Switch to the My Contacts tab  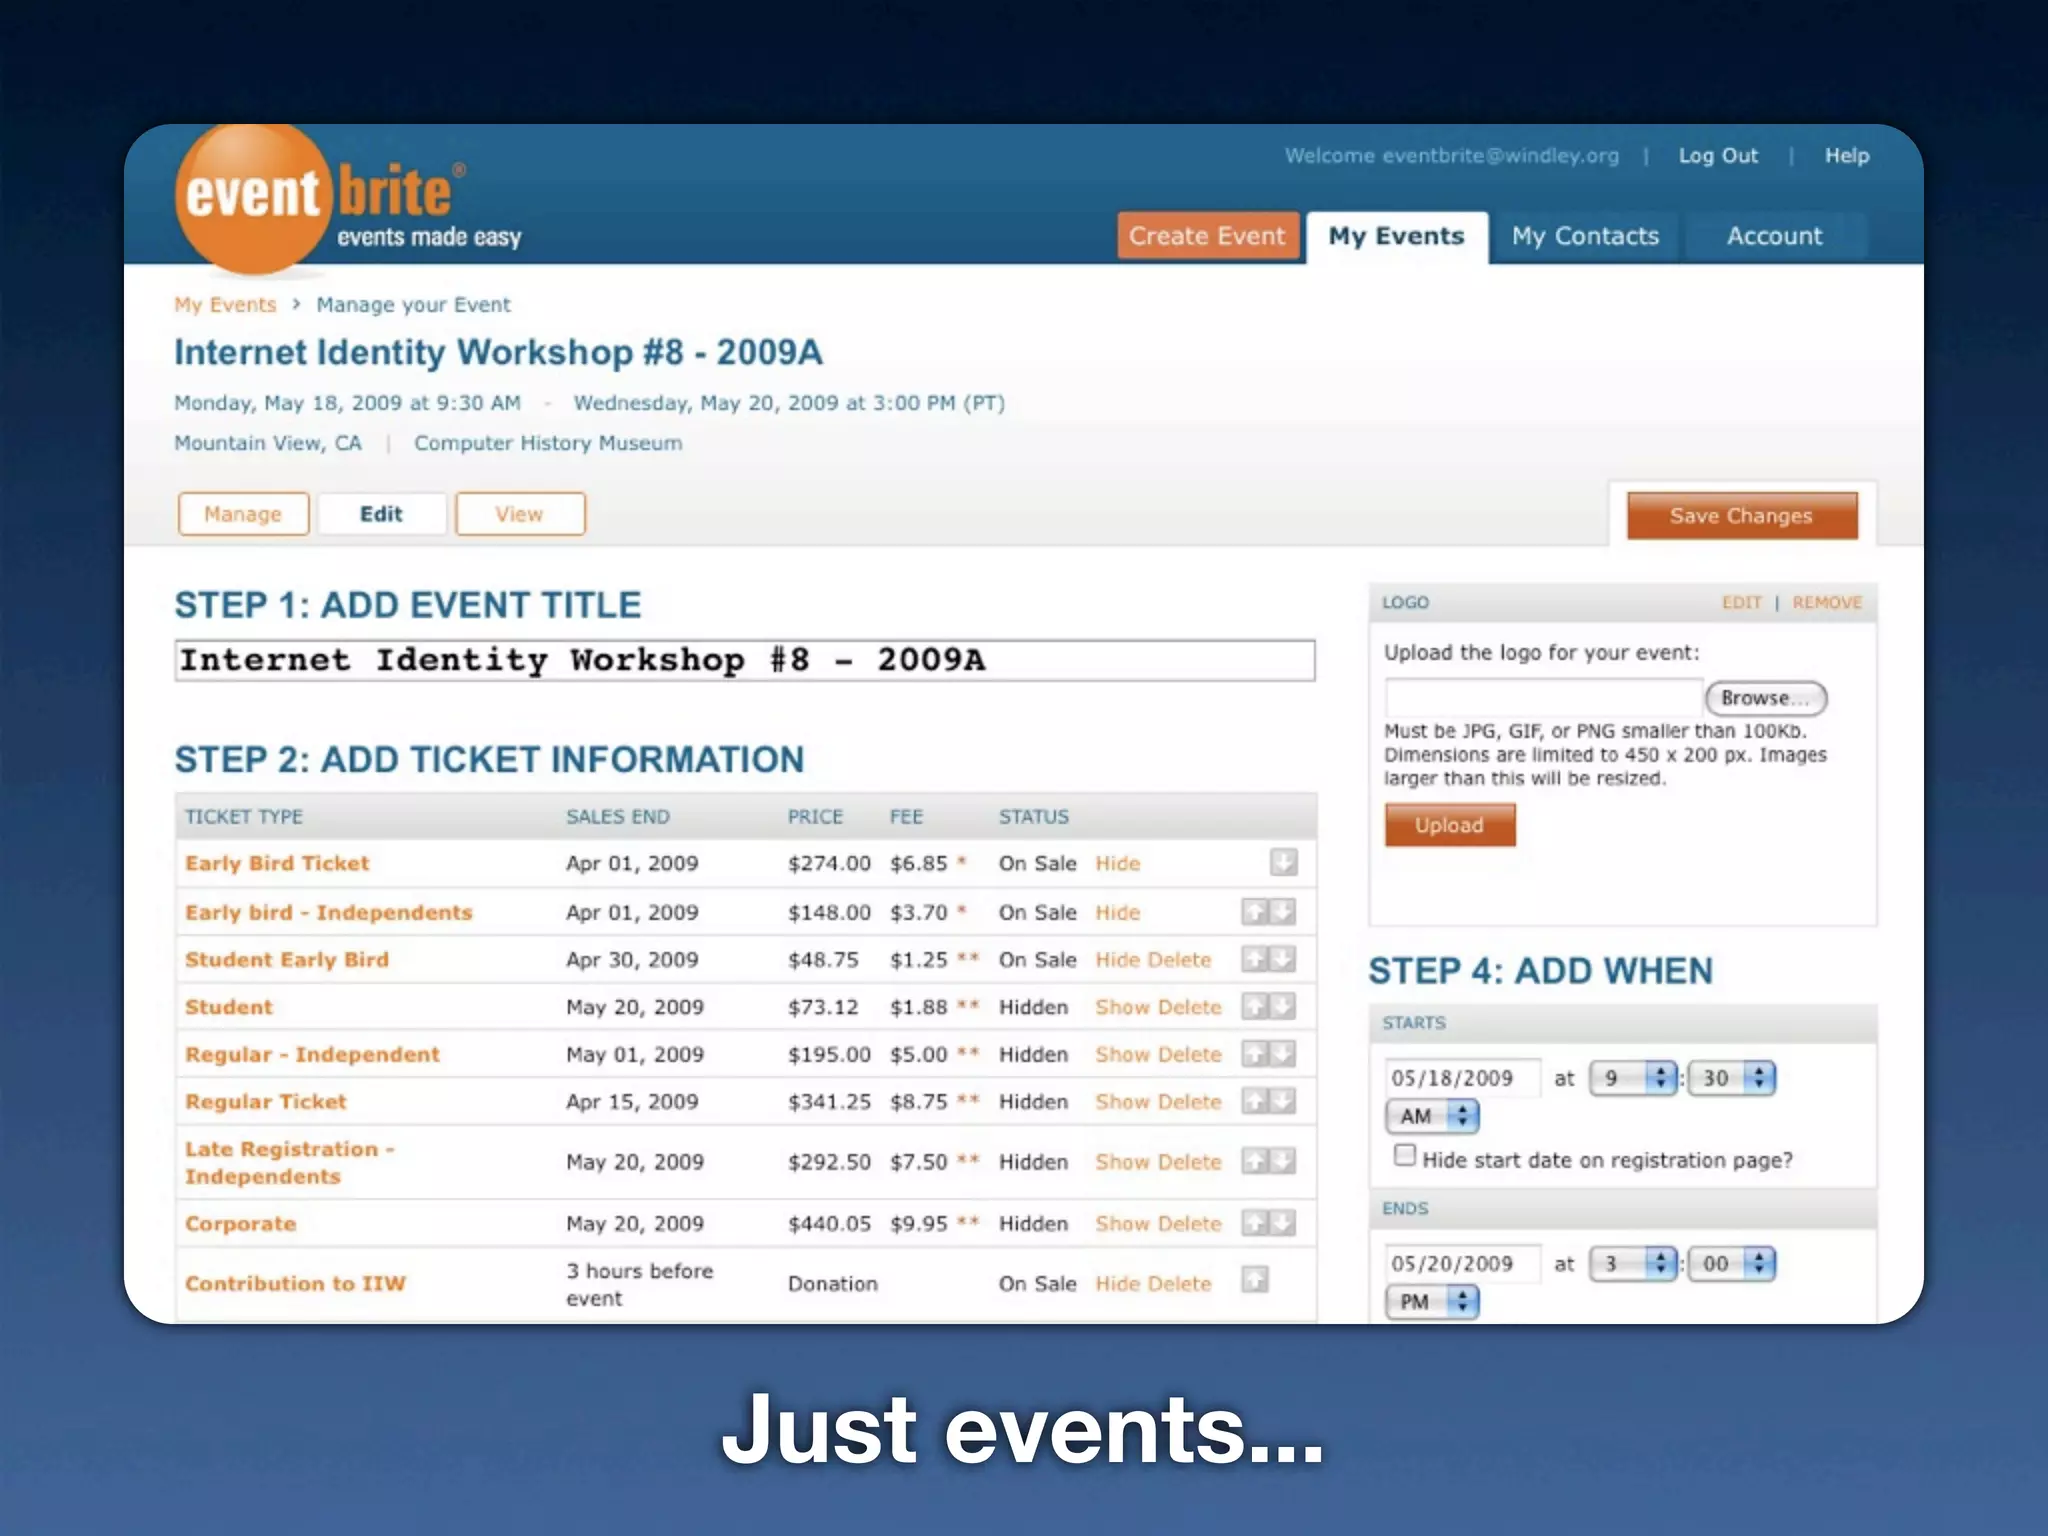pyautogui.click(x=1585, y=237)
